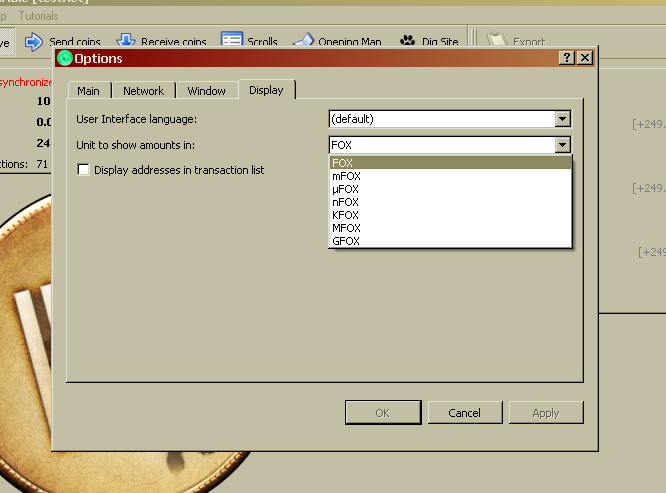Screen dimensions: 666x493
Task: Close the Options dialog
Action: 585,58
